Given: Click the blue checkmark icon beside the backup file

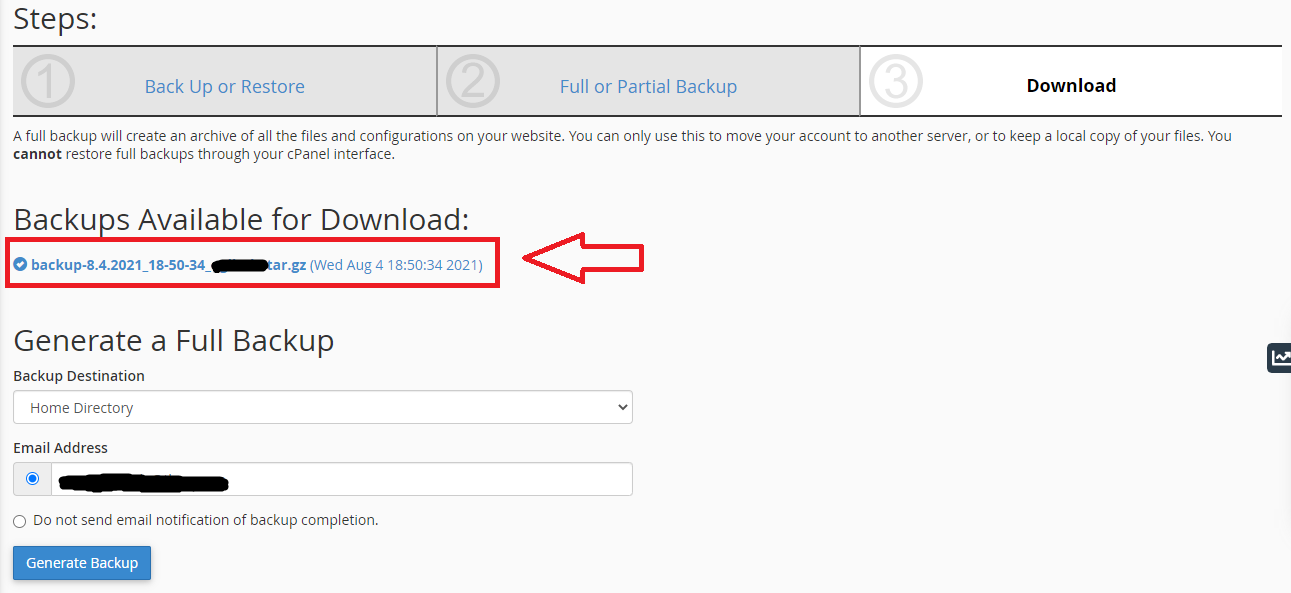Looking at the screenshot, I should [x=21, y=265].
